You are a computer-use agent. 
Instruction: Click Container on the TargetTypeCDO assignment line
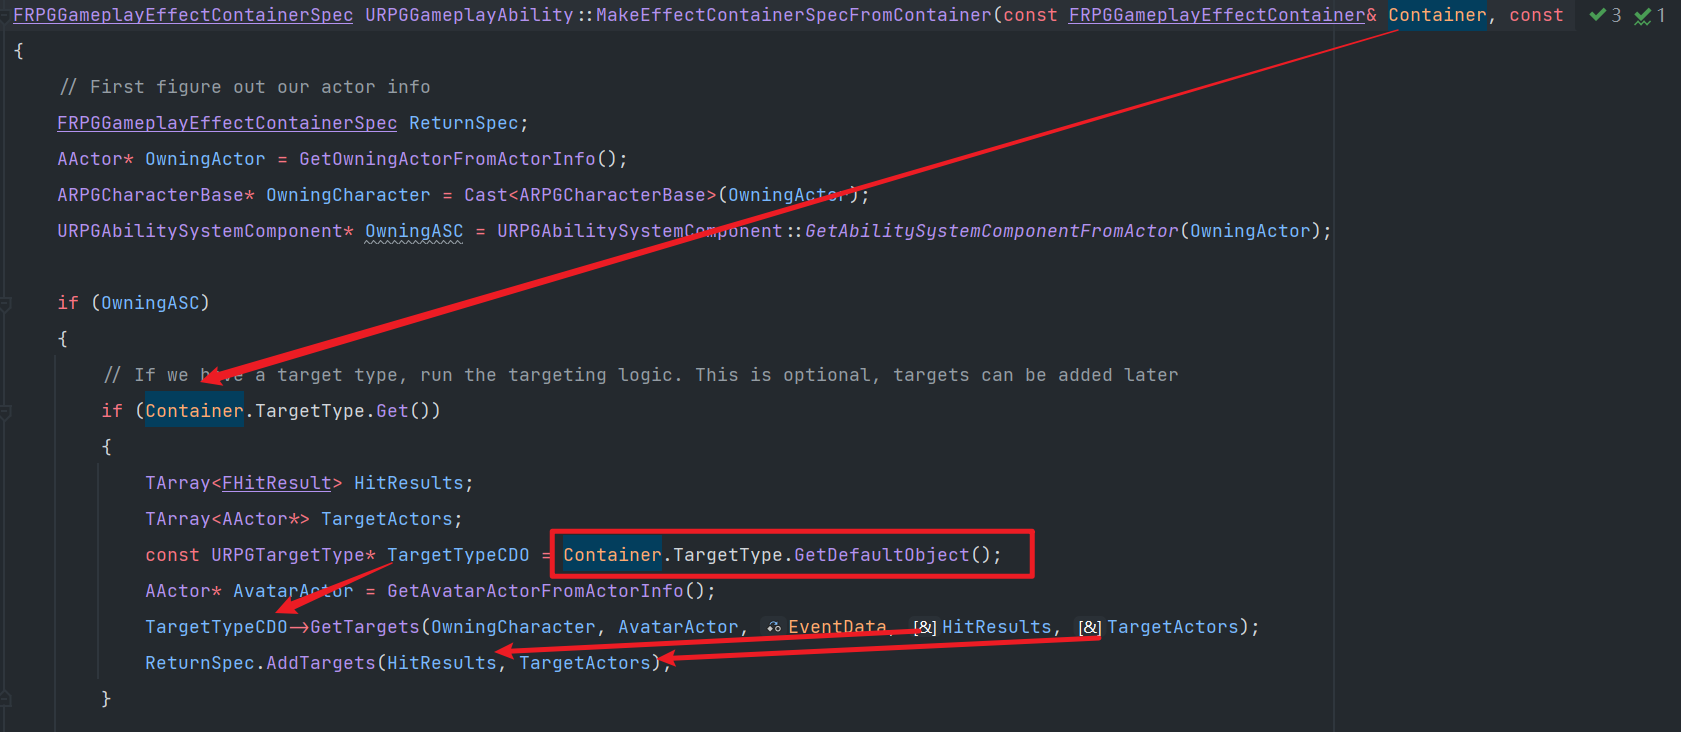pos(612,555)
